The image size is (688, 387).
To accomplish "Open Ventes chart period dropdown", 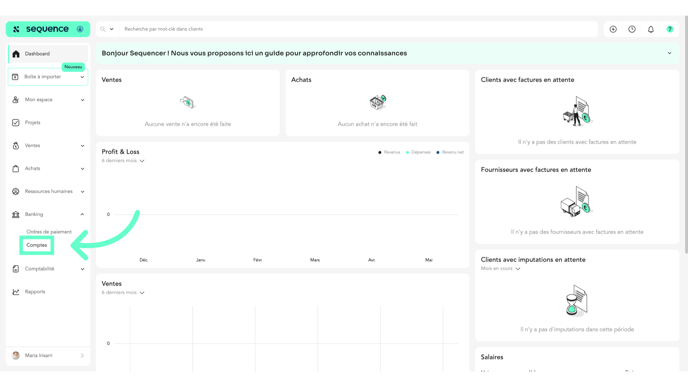I will click(x=123, y=293).
